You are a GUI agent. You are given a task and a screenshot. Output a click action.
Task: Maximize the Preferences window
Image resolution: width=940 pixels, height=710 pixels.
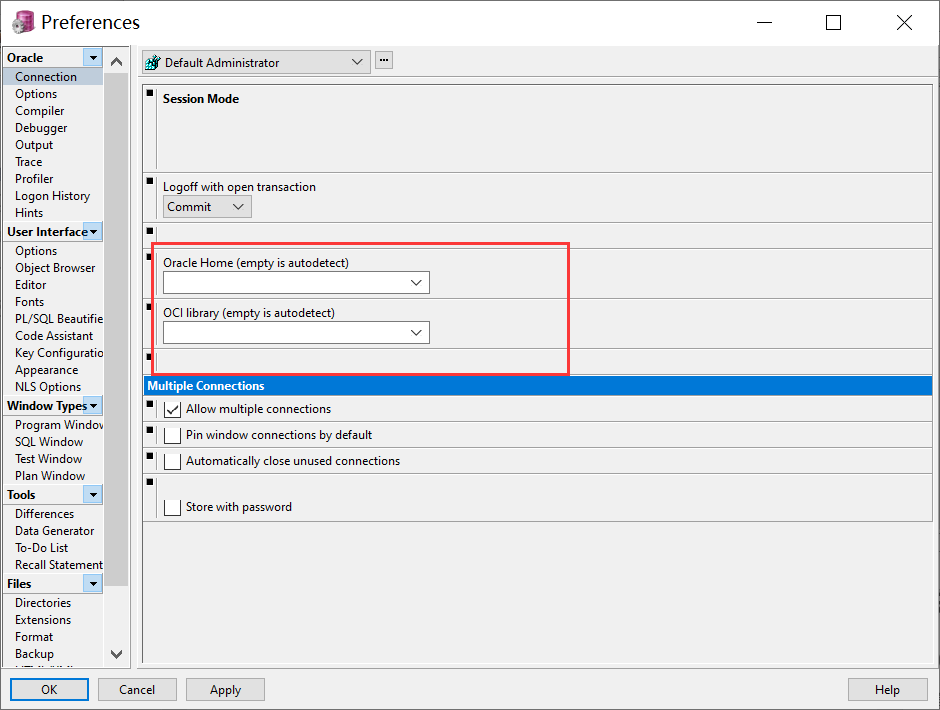point(833,23)
